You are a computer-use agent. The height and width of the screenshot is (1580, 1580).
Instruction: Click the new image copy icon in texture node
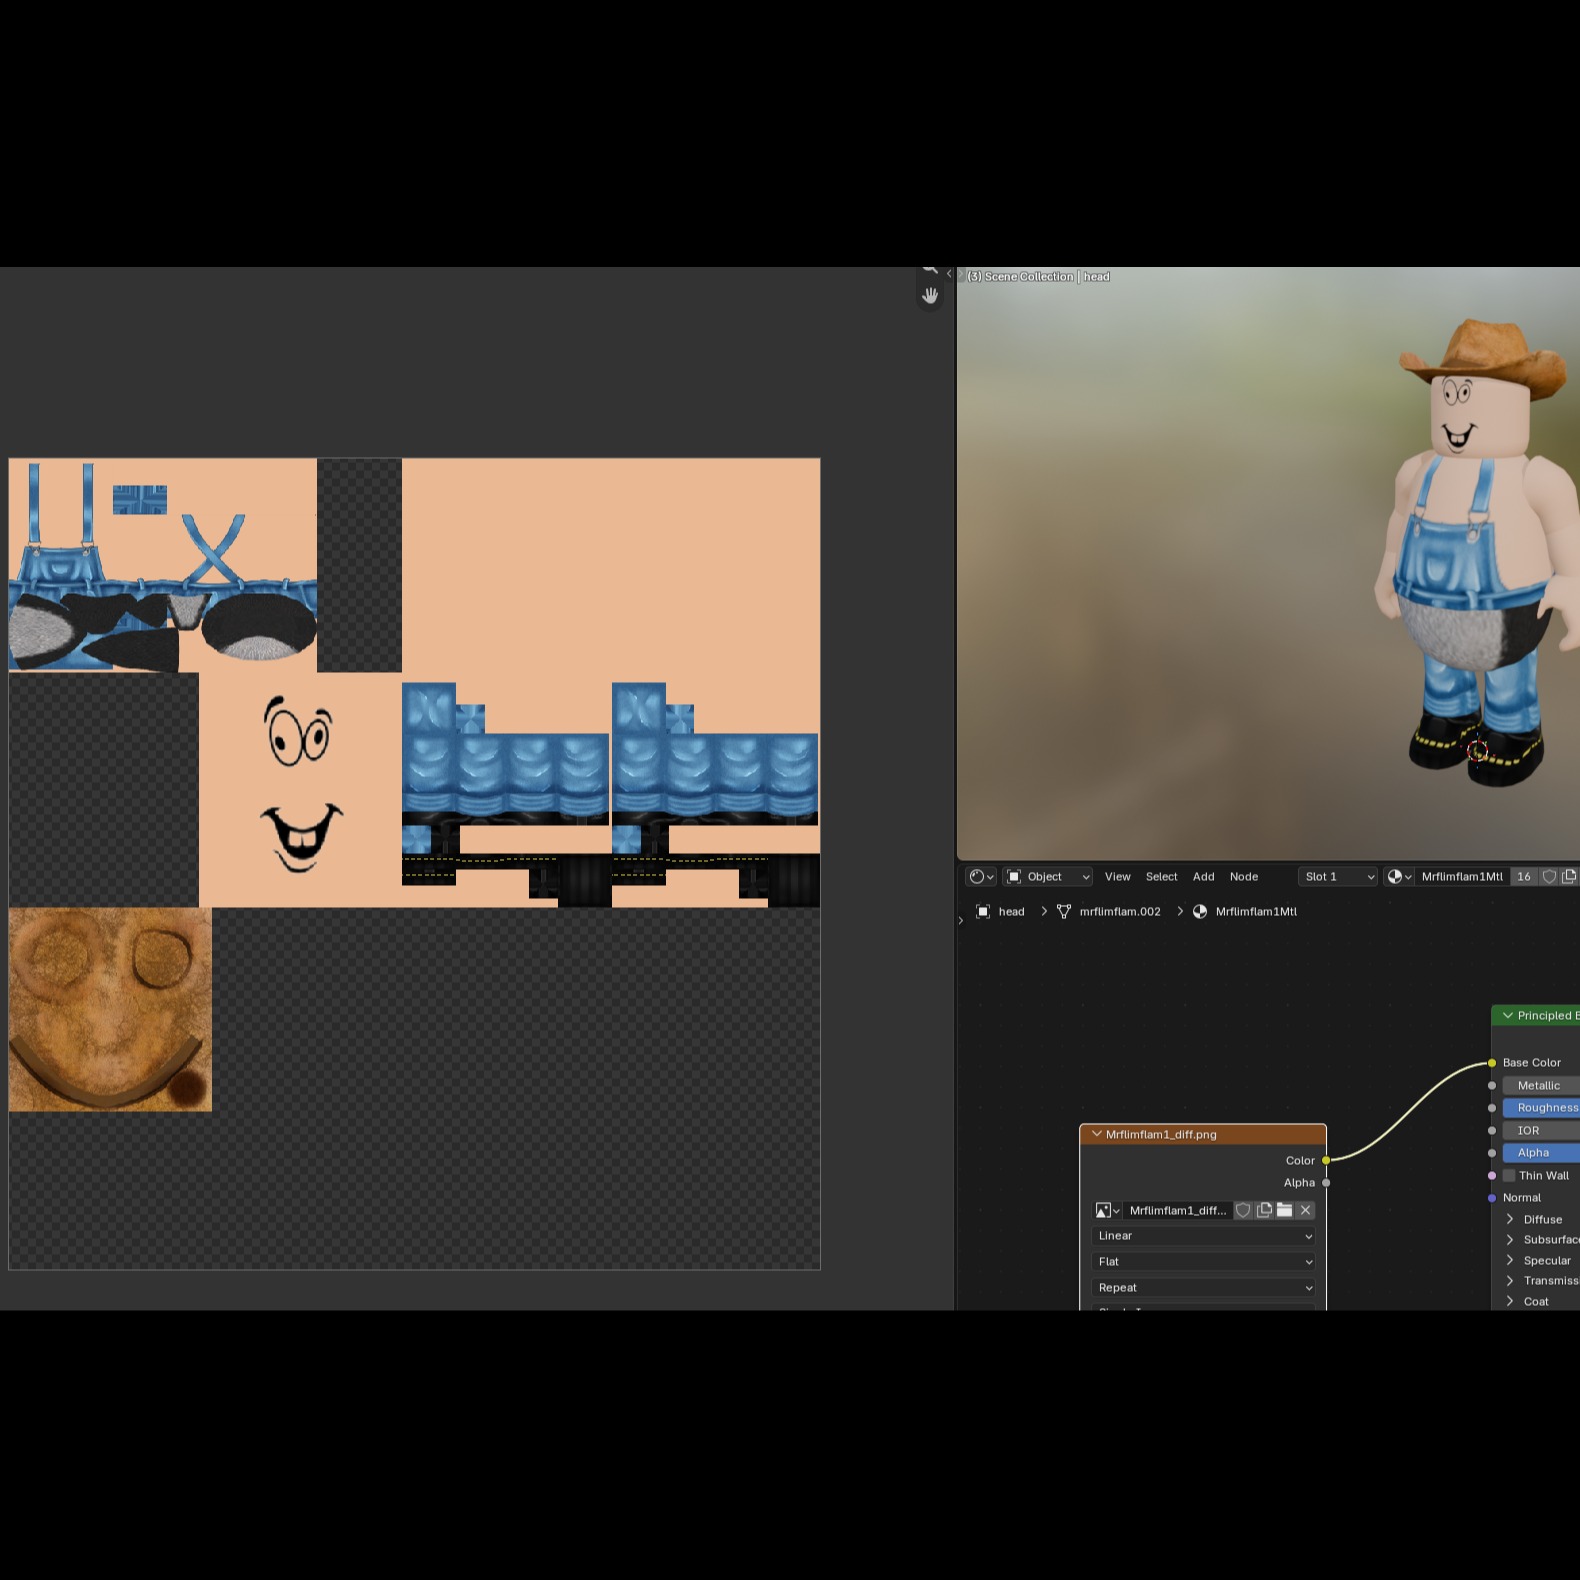[1264, 1211]
